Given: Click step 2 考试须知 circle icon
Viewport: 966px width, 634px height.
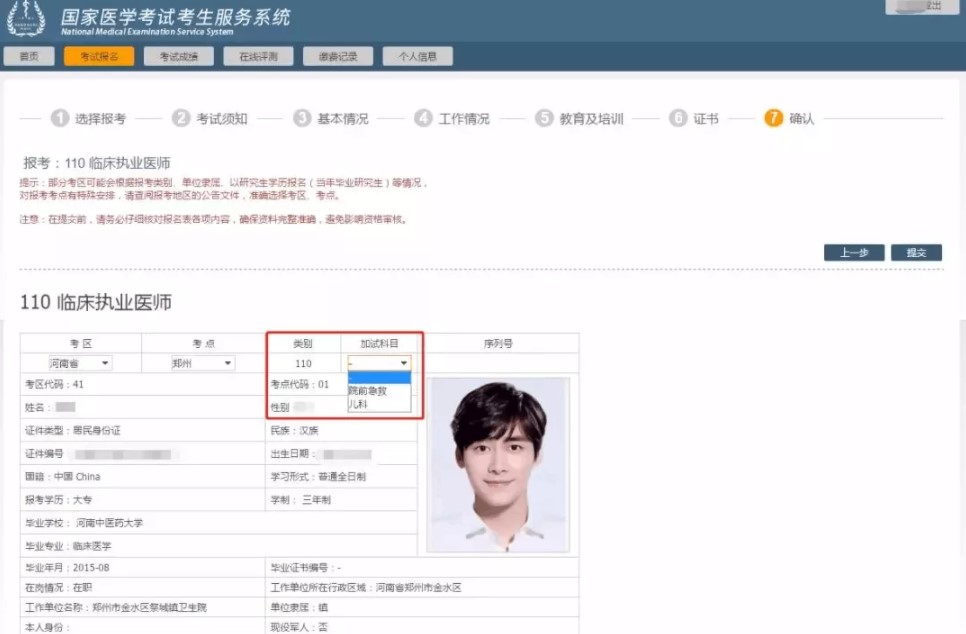Looking at the screenshot, I should (181, 118).
